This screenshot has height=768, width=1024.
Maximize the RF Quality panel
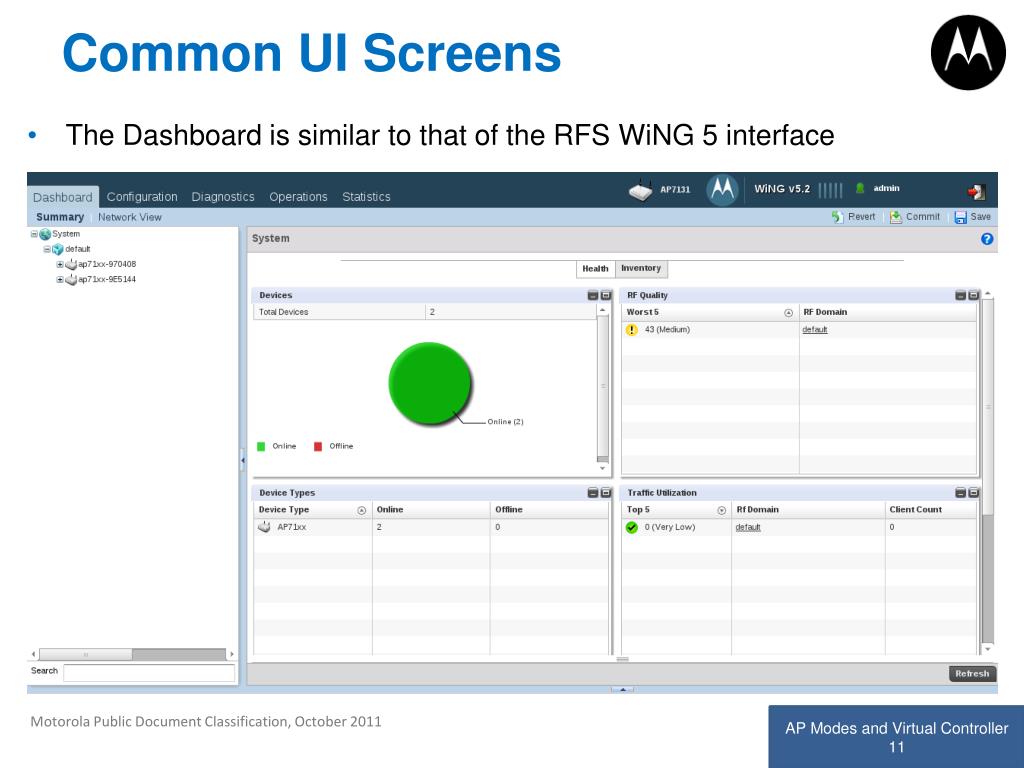973,295
